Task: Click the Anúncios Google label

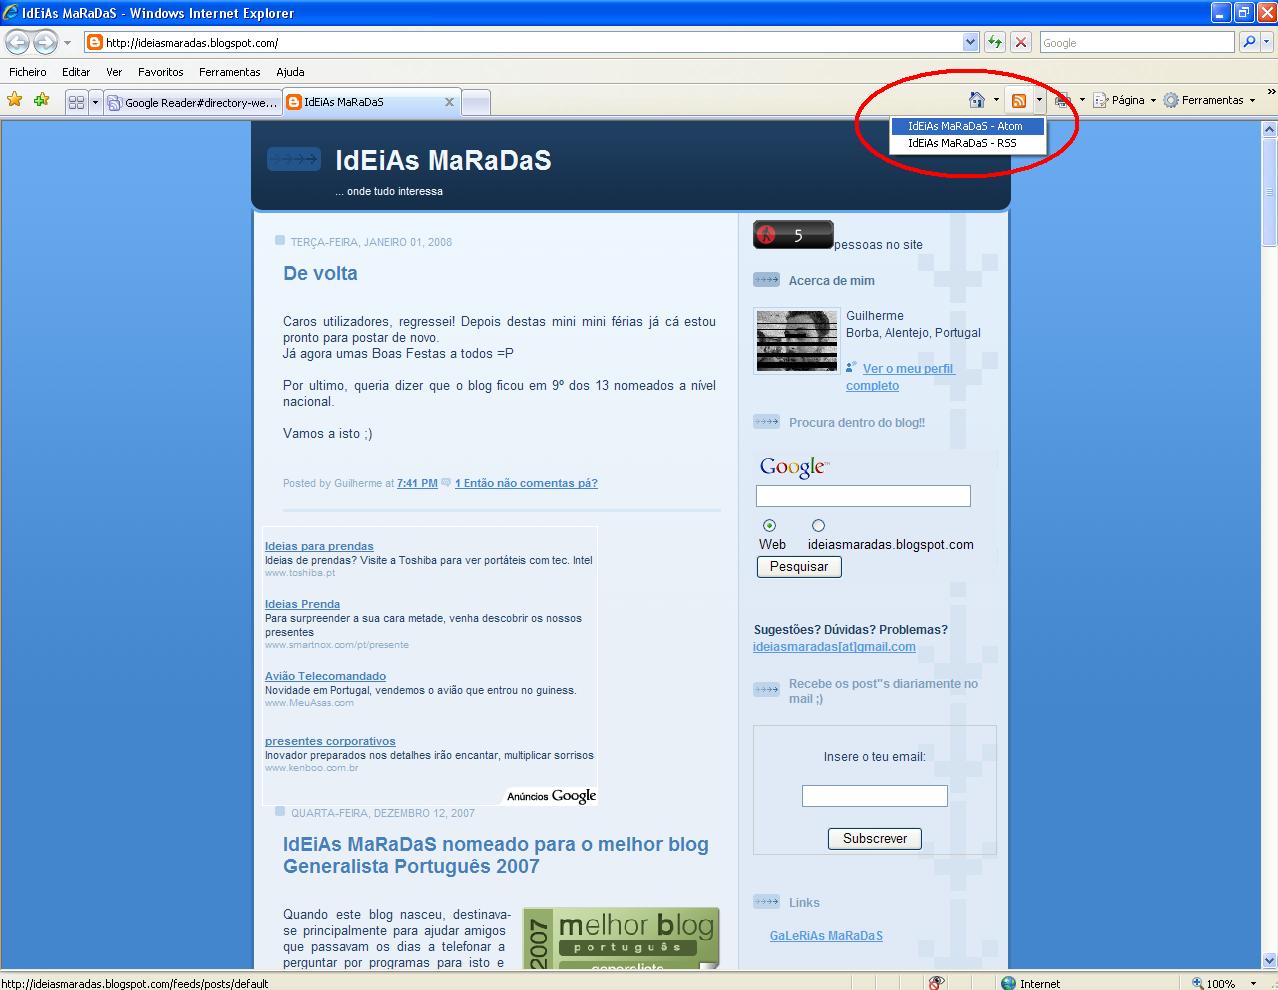Action: coord(551,796)
